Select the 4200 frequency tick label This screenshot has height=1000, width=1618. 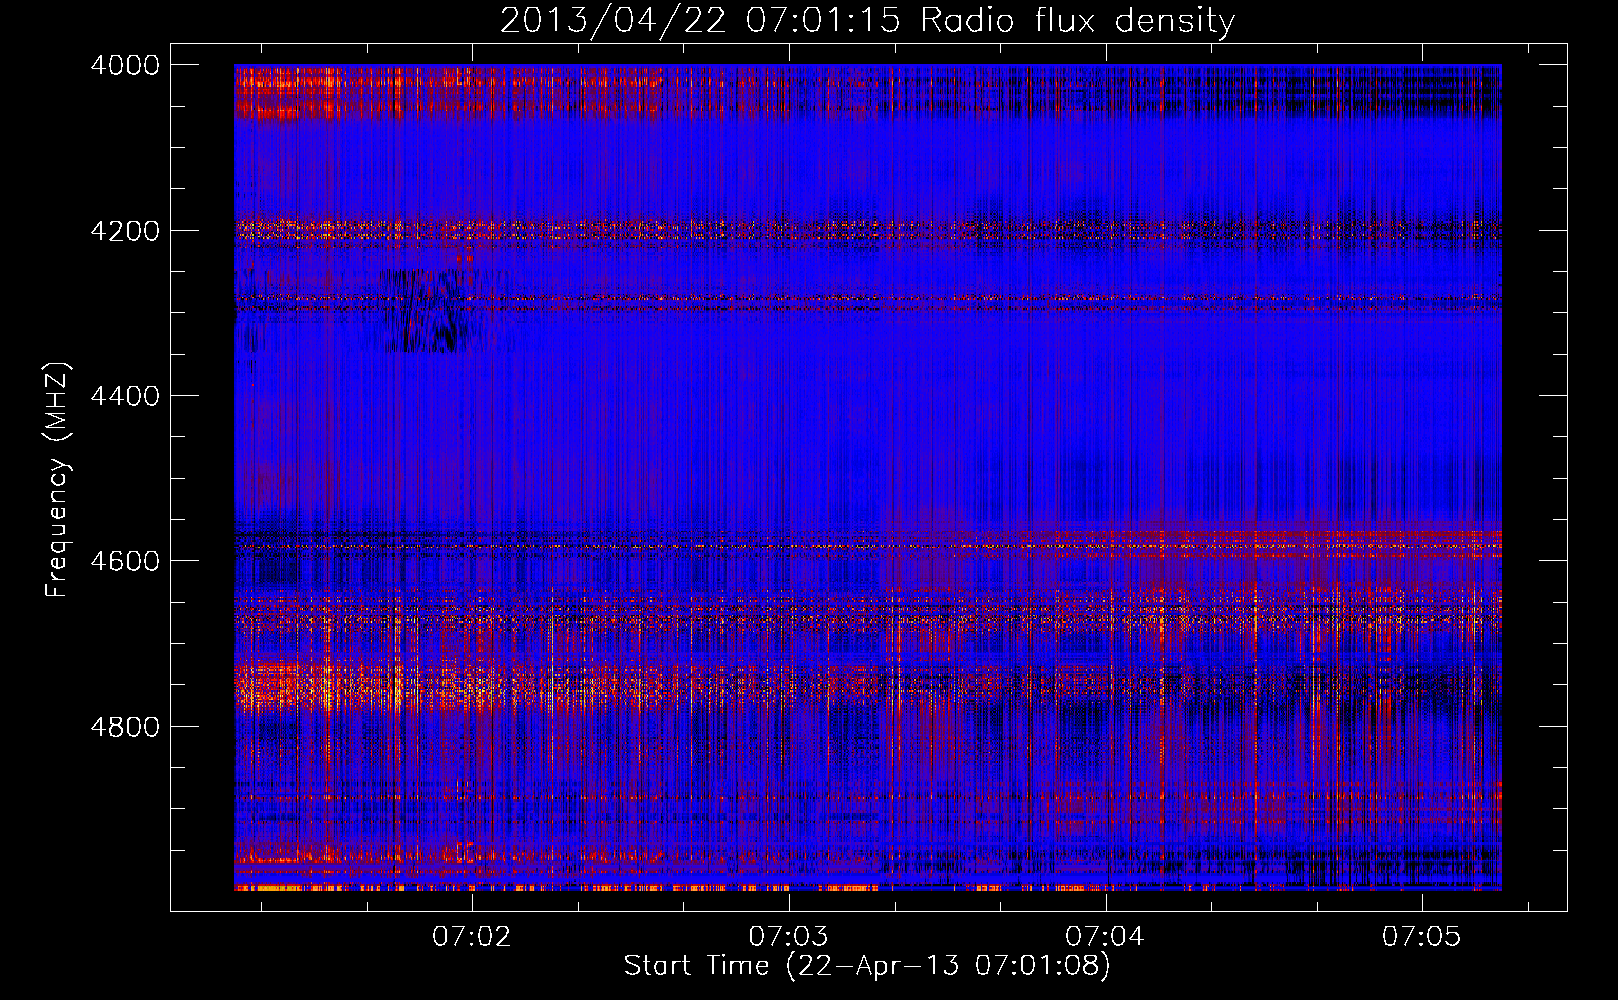(125, 231)
